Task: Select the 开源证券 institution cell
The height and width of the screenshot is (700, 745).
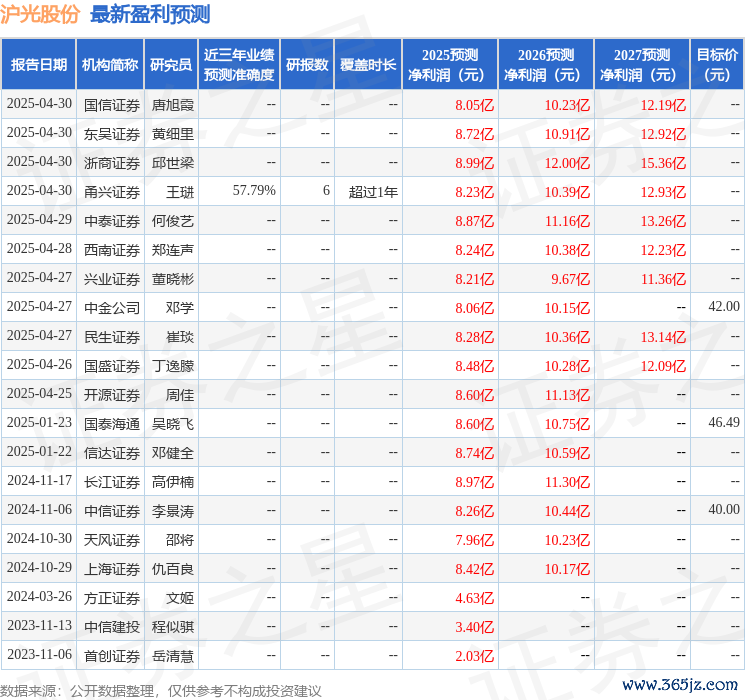Action: tap(112, 395)
